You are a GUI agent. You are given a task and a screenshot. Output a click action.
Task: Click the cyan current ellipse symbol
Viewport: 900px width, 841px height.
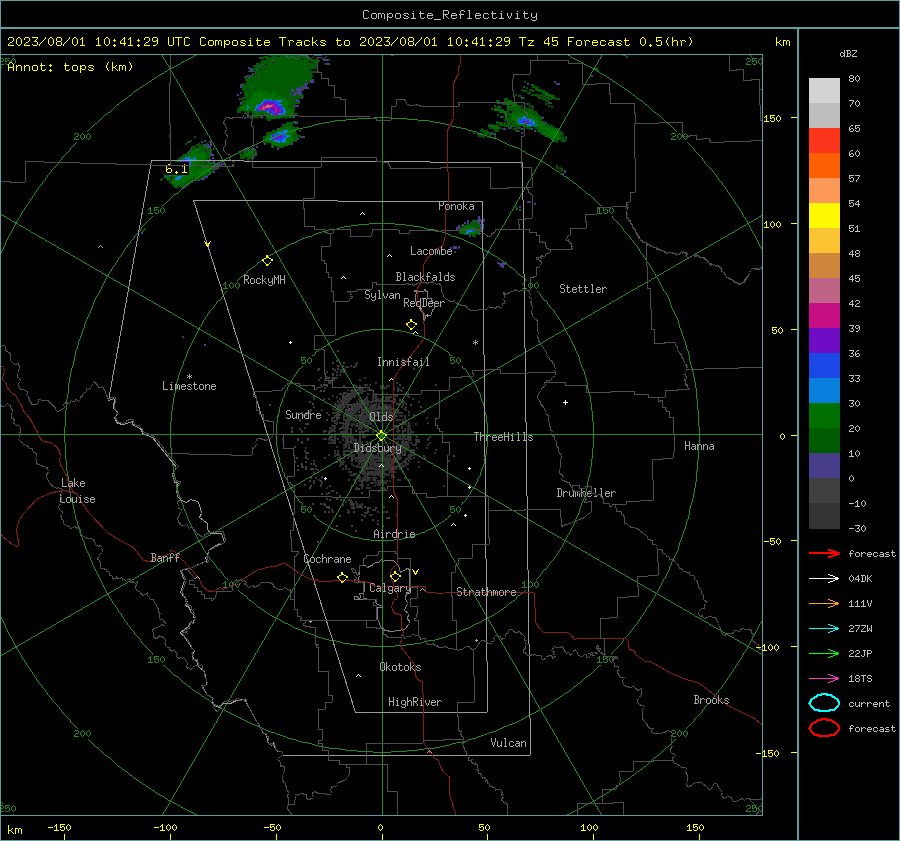[824, 703]
